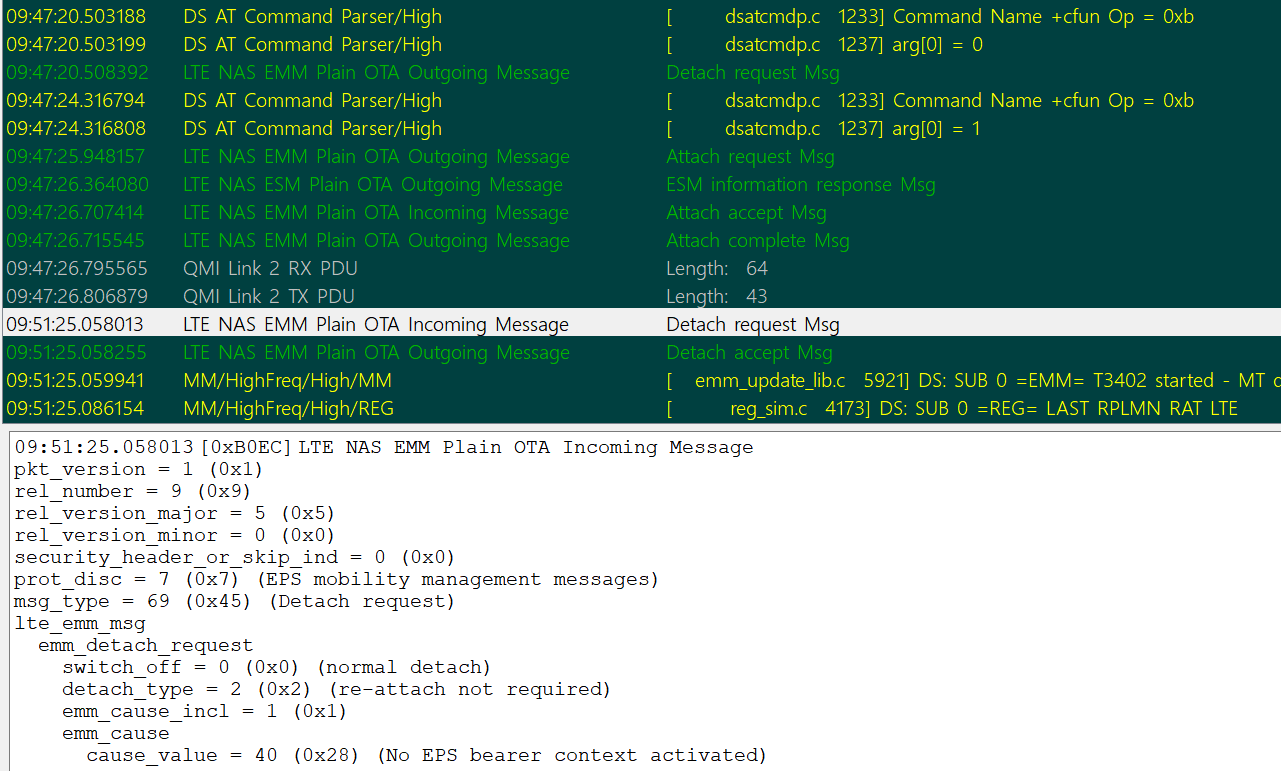Select the Detach request Msg at 09:47:20.508392
This screenshot has height=771, width=1281.
point(640,72)
